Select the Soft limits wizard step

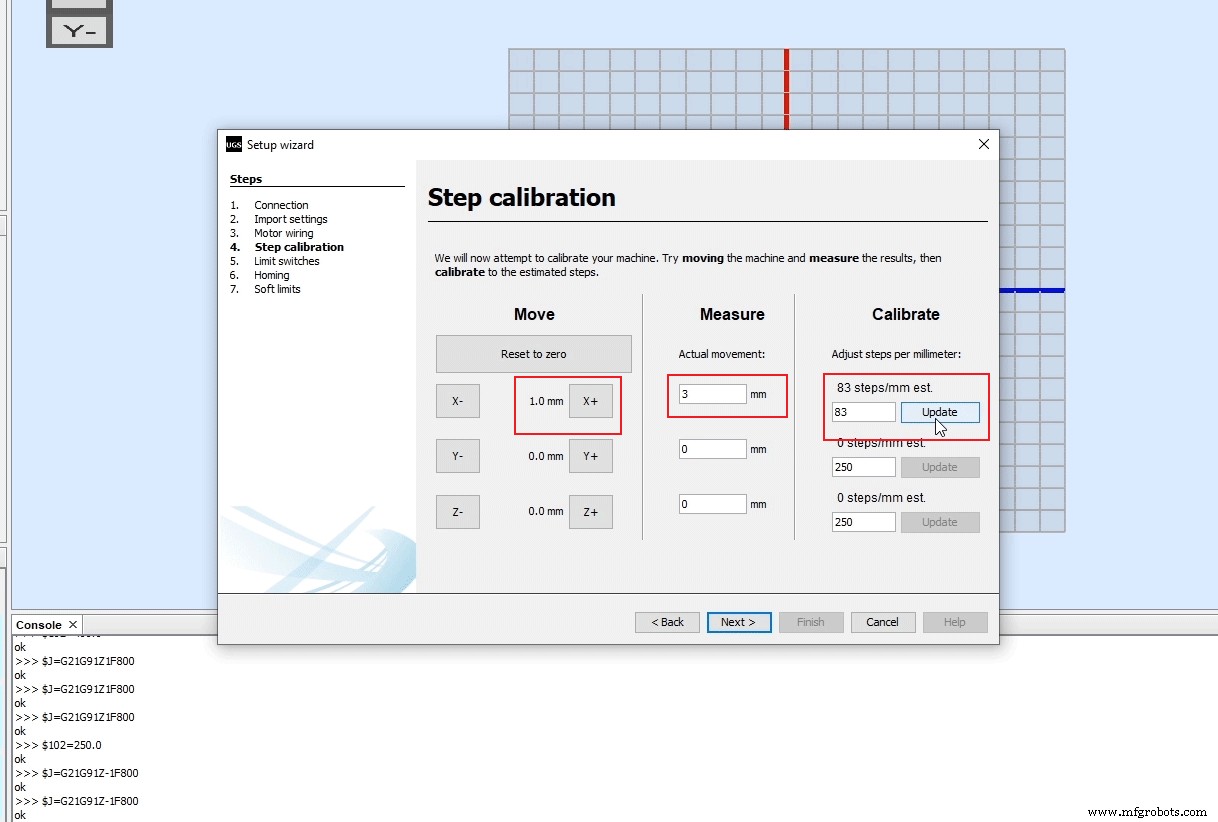(277, 289)
